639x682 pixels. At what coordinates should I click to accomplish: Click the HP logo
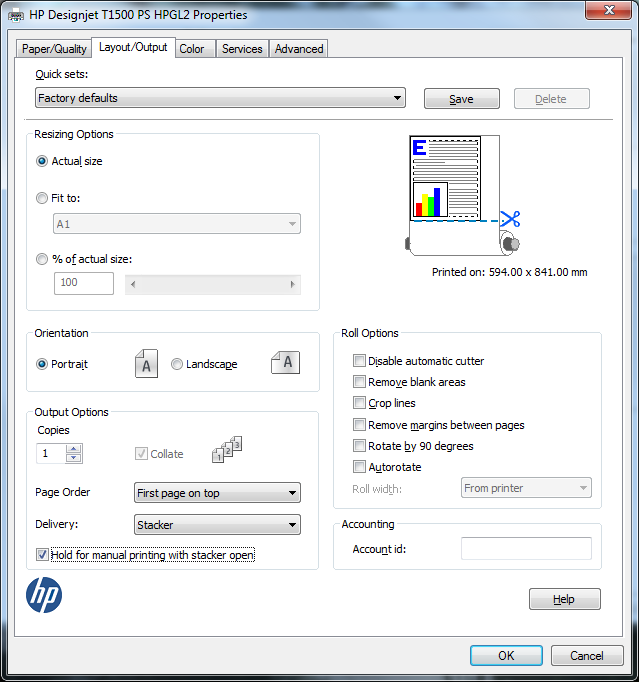coord(44,595)
